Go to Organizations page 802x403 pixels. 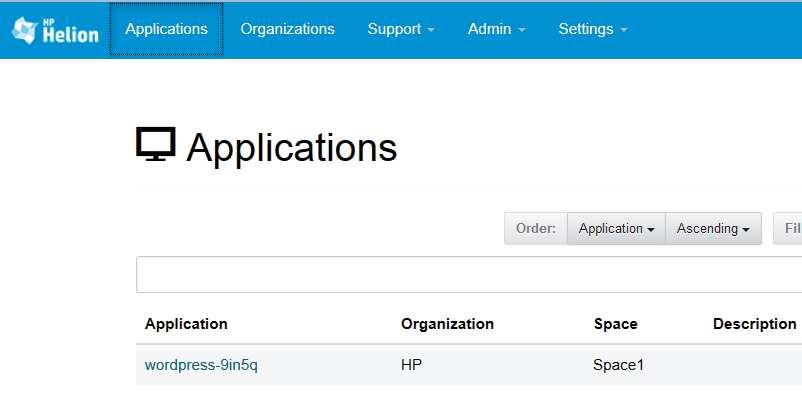tap(287, 29)
